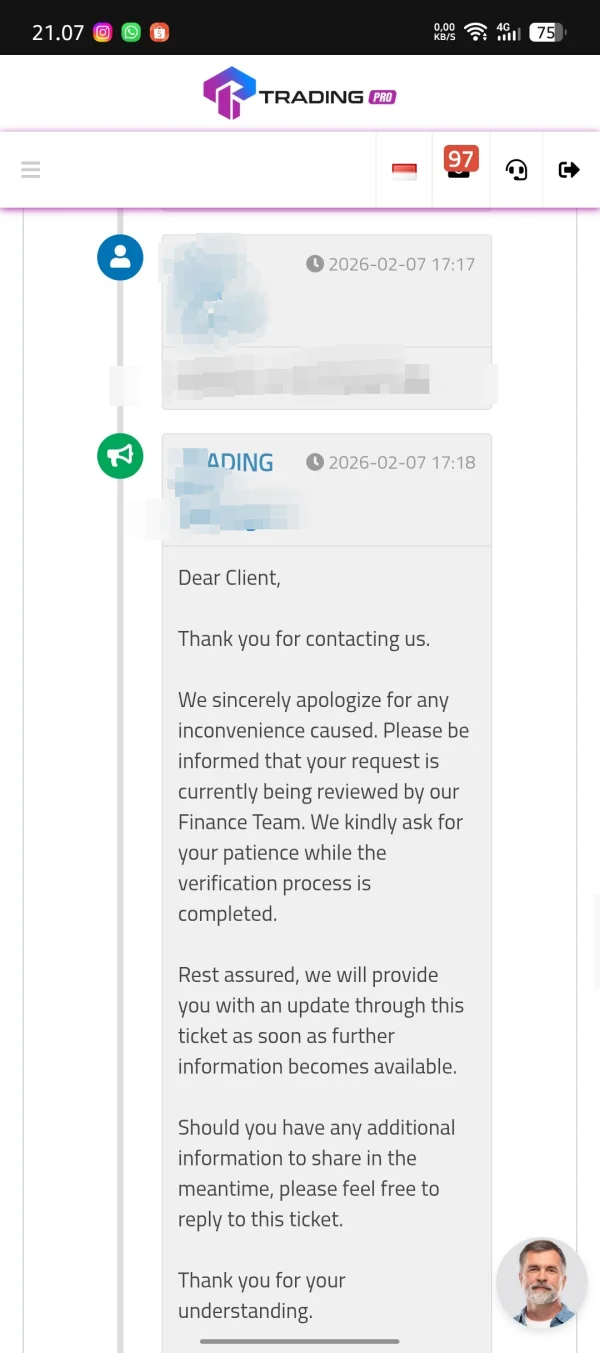Tap the Instagram notification status icon
The height and width of the screenshot is (1353, 600).
pyautogui.click(x=102, y=32)
